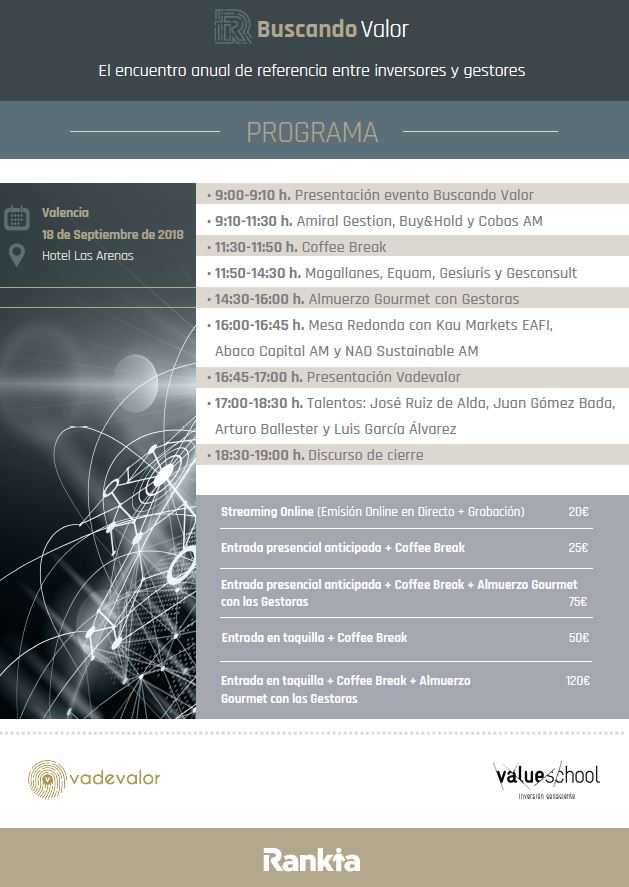Click the Rankia logo in the footer

point(312,860)
